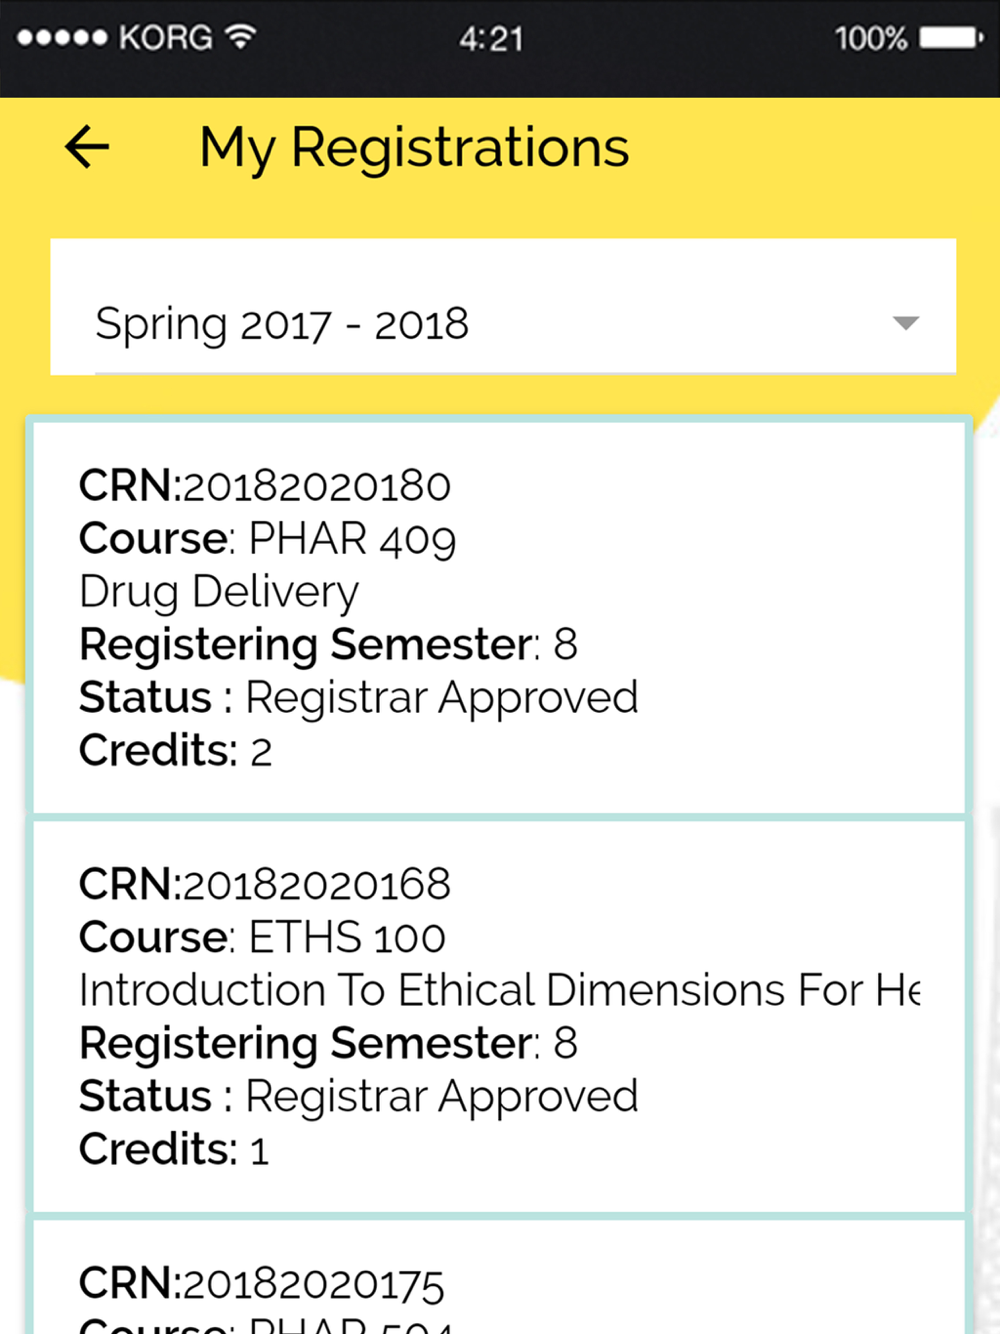Click the My Registrations title

click(x=414, y=148)
